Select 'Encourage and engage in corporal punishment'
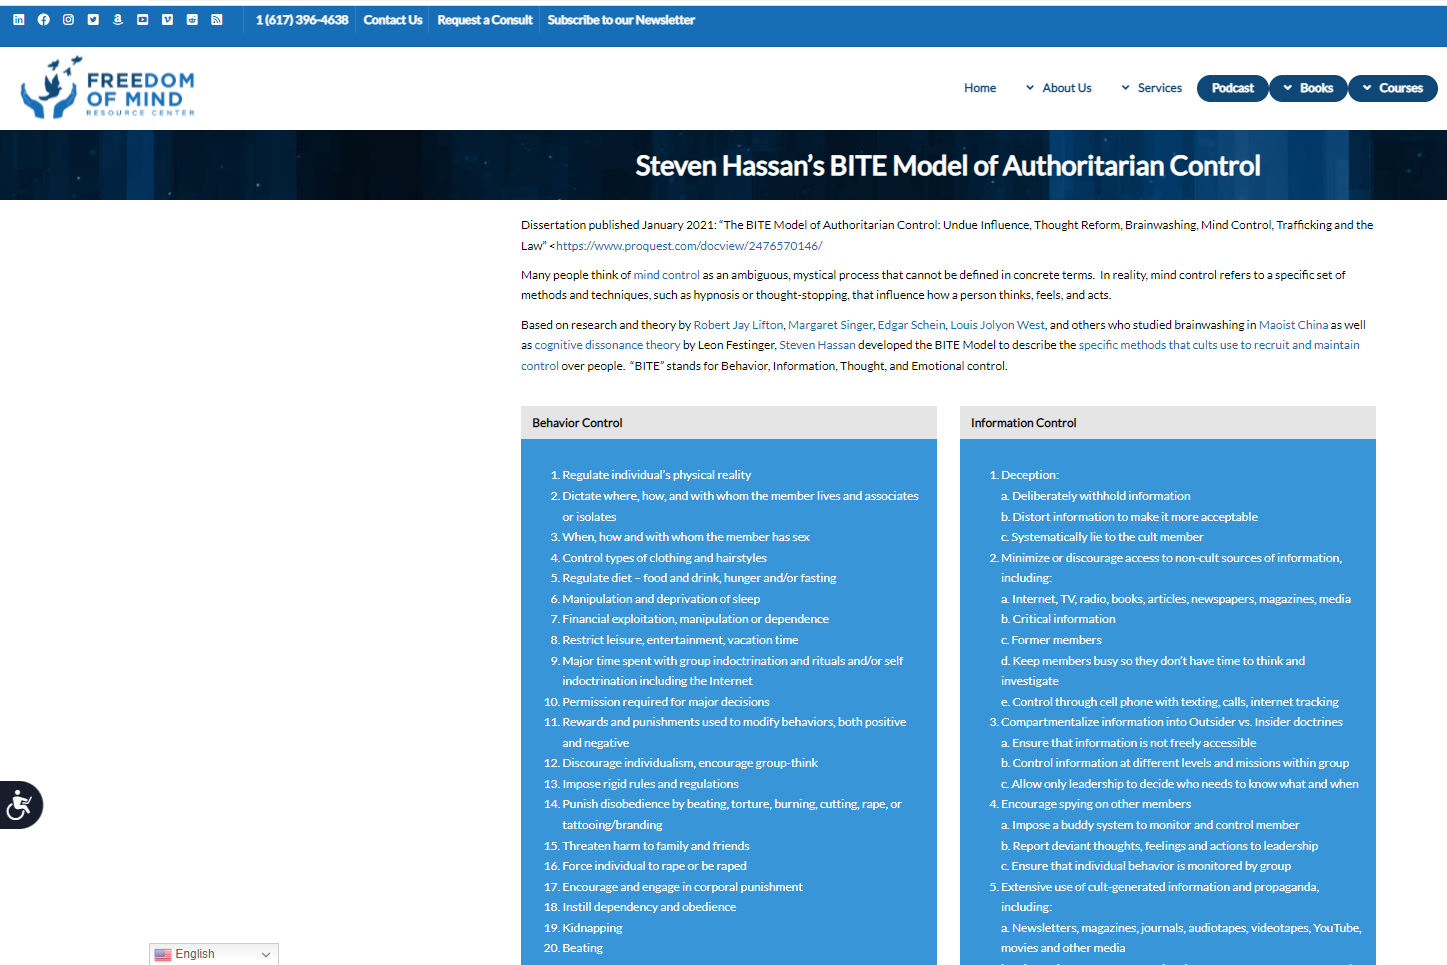The width and height of the screenshot is (1447, 965). click(x=682, y=887)
